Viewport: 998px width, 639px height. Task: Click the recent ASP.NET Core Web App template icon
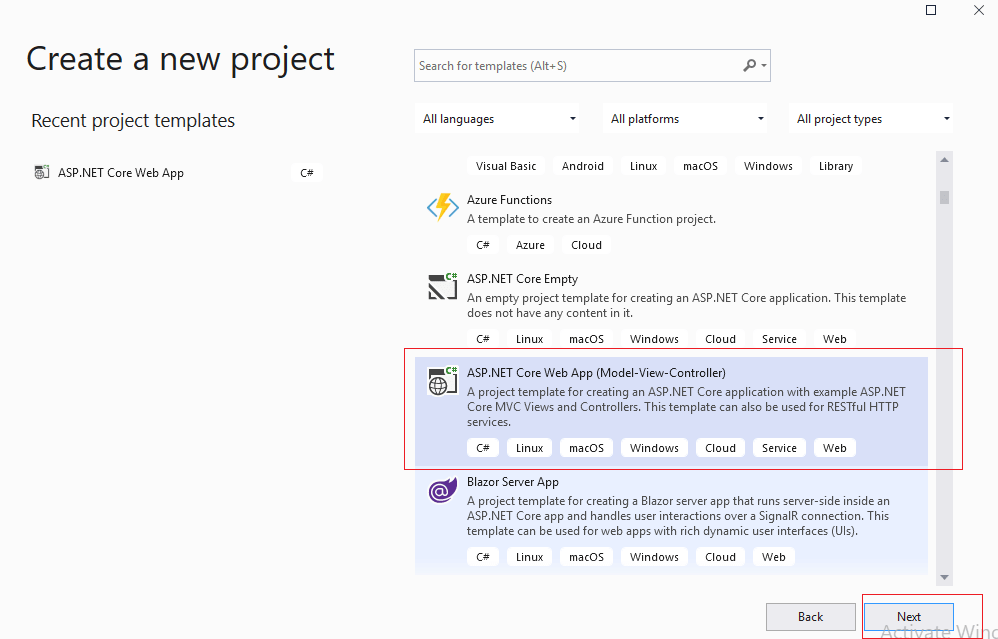41,172
